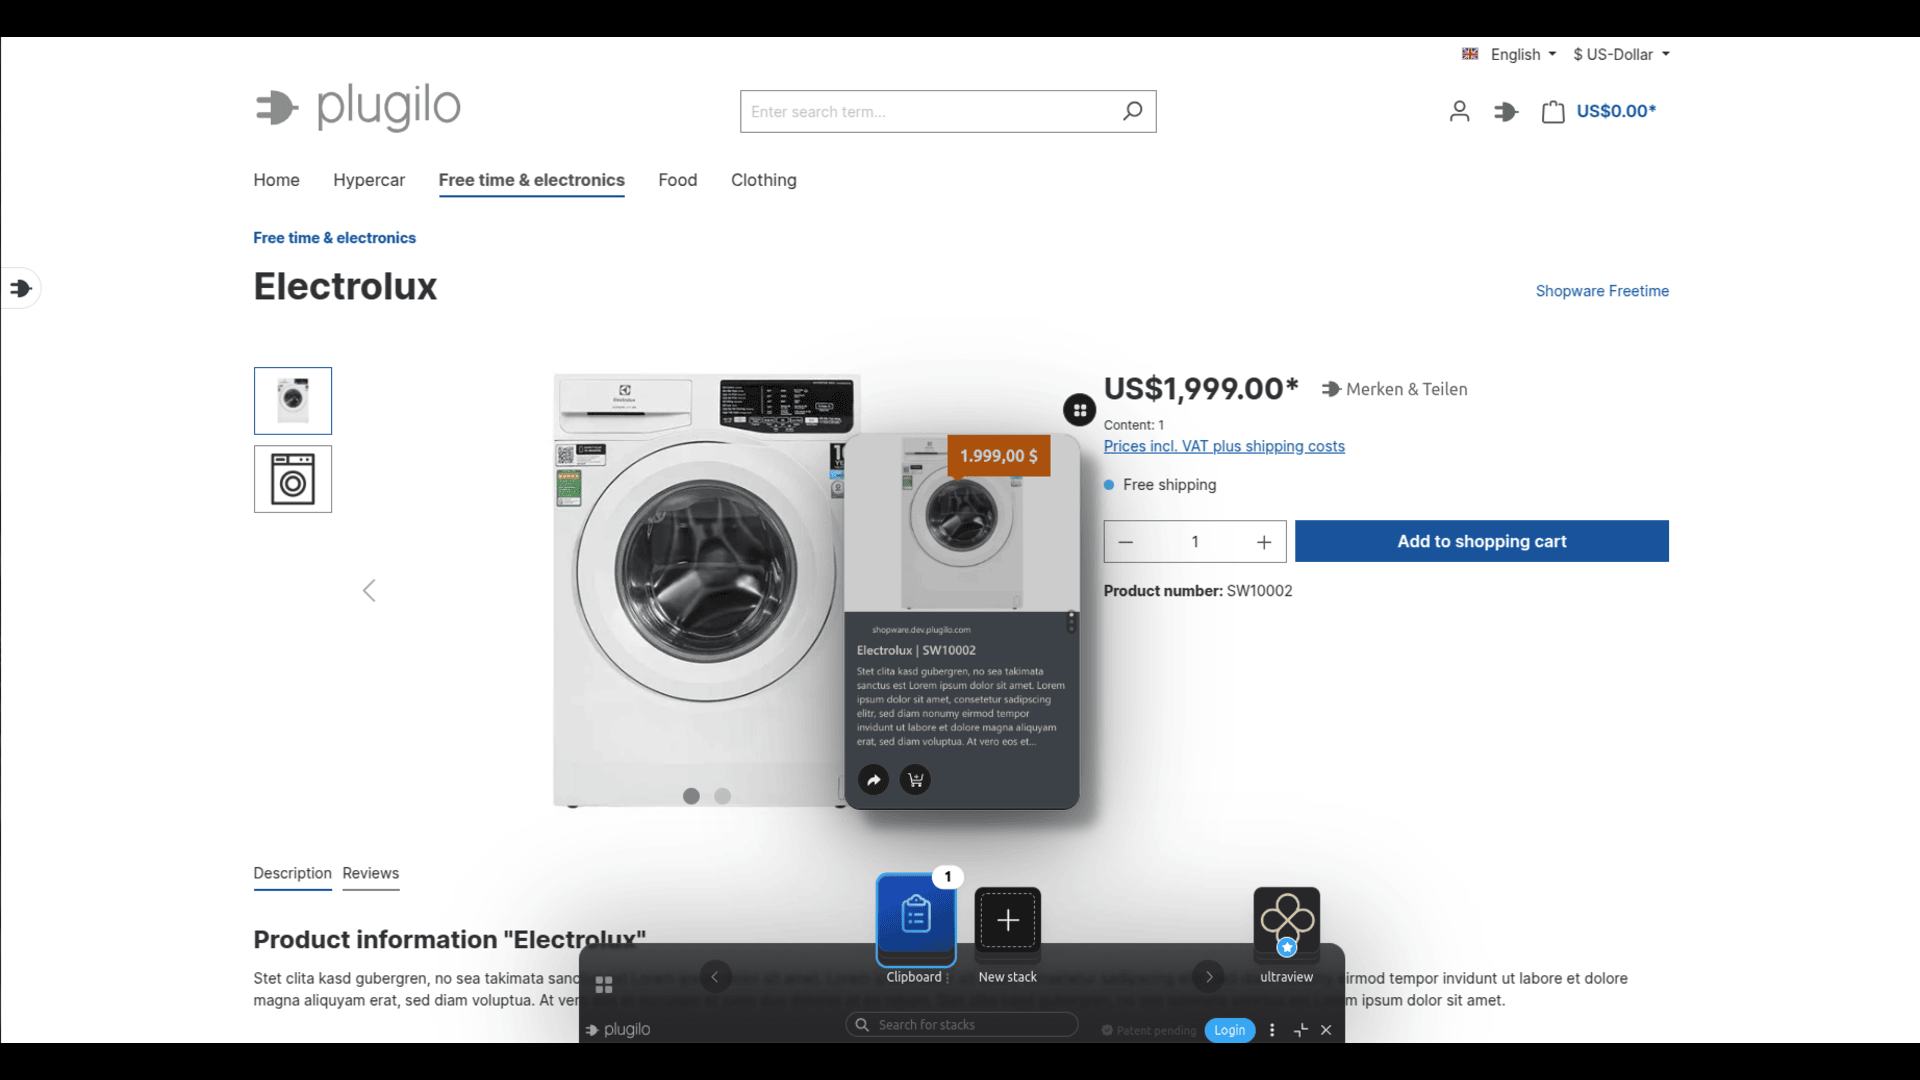
Task: Select second image slider dot
Action: [723, 796]
